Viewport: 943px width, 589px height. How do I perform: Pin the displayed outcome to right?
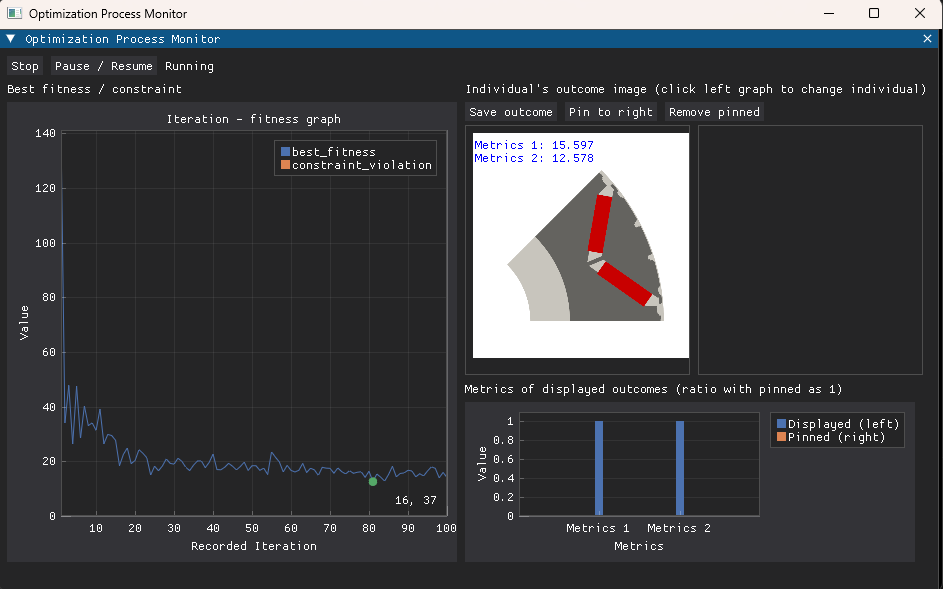[x=610, y=112]
